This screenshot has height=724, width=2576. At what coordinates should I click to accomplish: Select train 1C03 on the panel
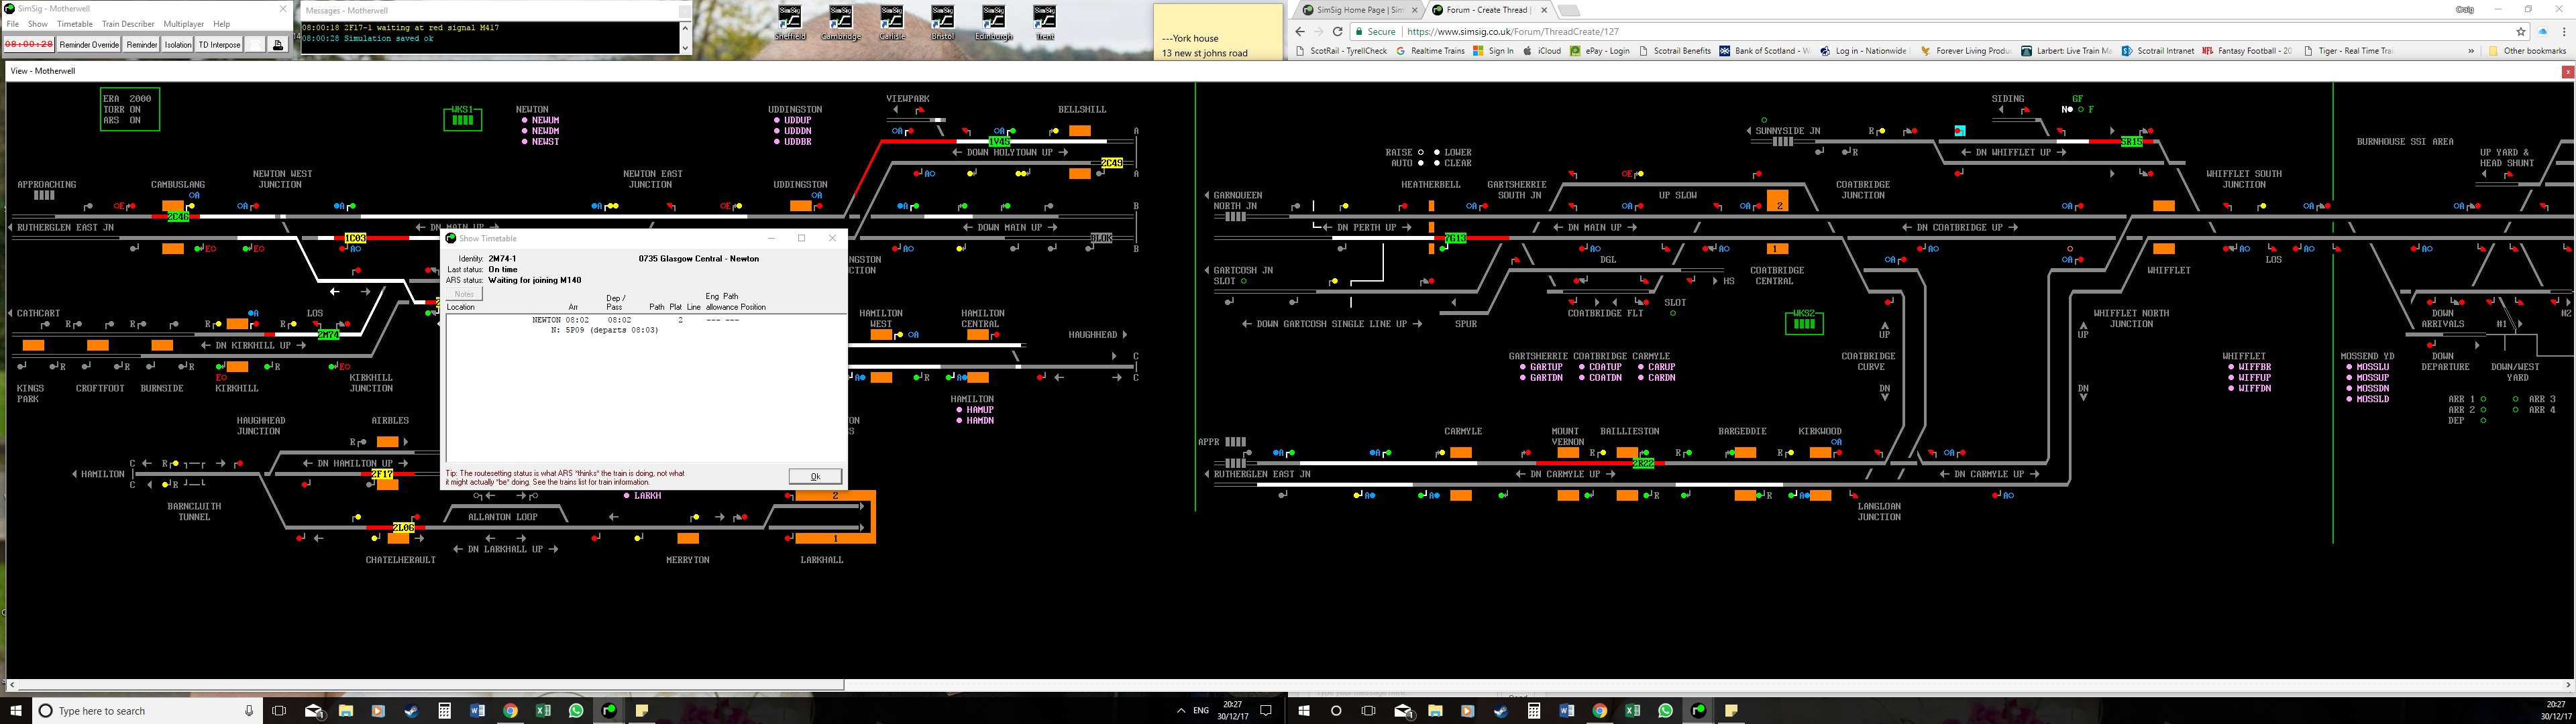[355, 238]
